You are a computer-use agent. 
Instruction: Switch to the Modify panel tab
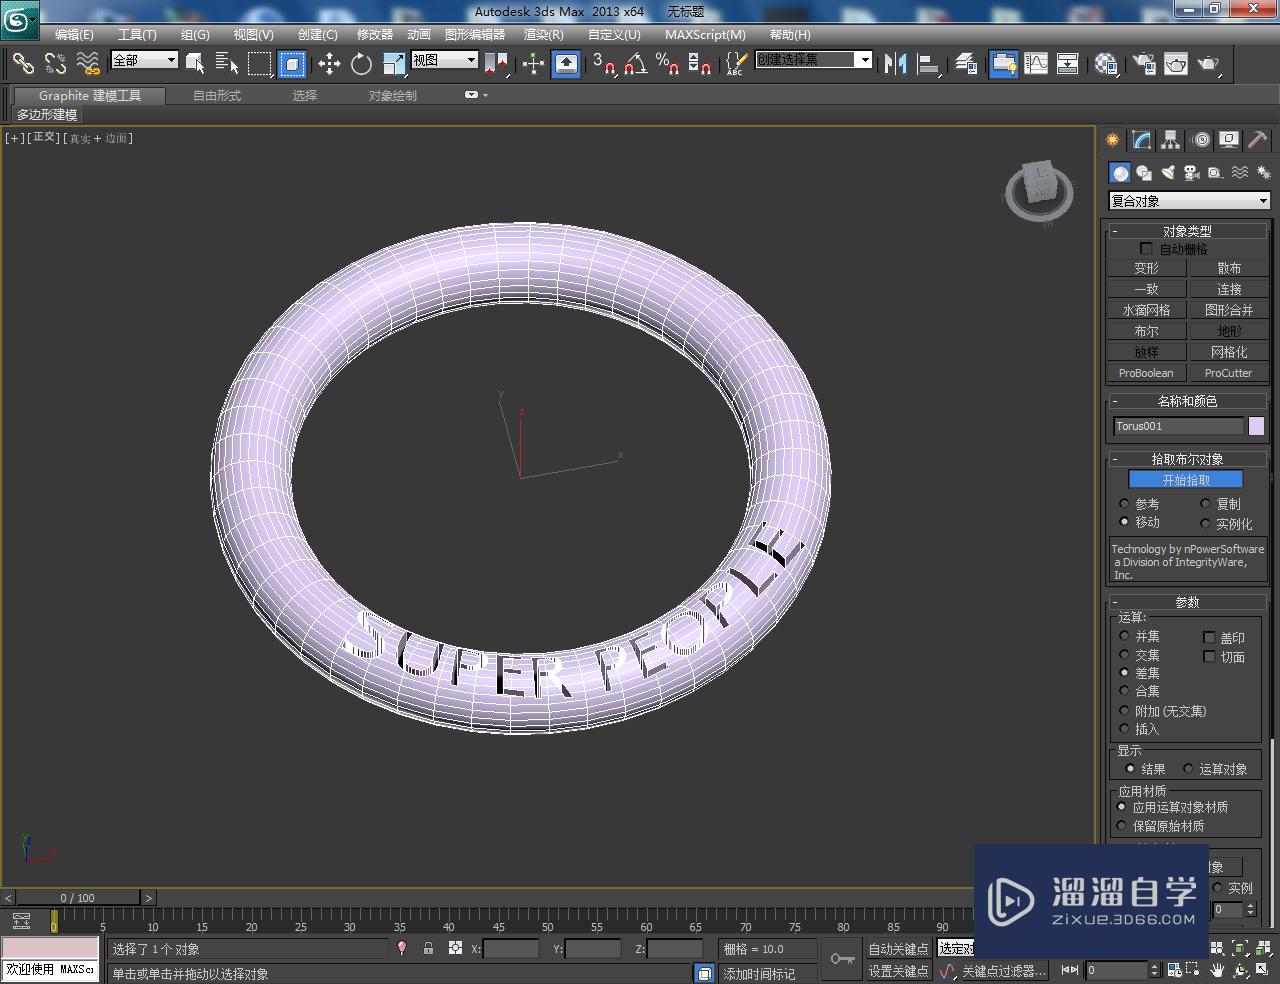tap(1141, 140)
